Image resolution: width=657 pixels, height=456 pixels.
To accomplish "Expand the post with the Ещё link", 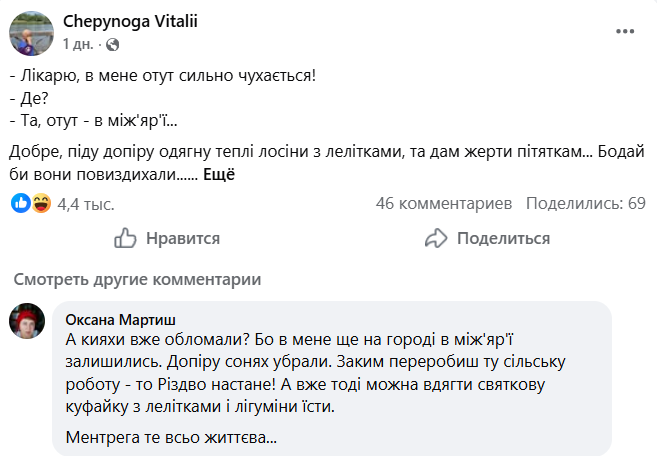I will point(218,174).
